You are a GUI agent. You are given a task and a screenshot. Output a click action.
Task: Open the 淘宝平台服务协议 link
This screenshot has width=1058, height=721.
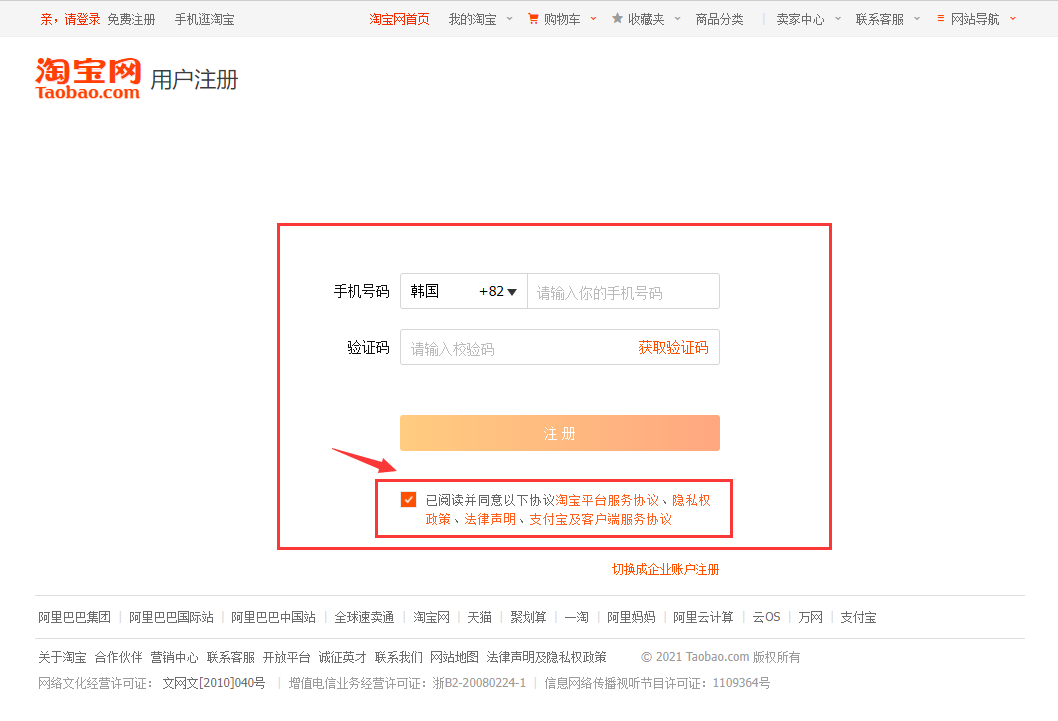607,500
